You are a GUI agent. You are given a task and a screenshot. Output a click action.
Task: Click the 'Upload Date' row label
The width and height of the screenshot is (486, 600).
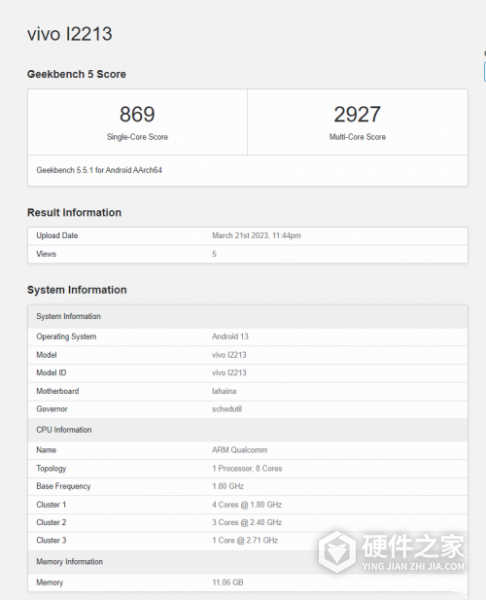[x=57, y=236]
